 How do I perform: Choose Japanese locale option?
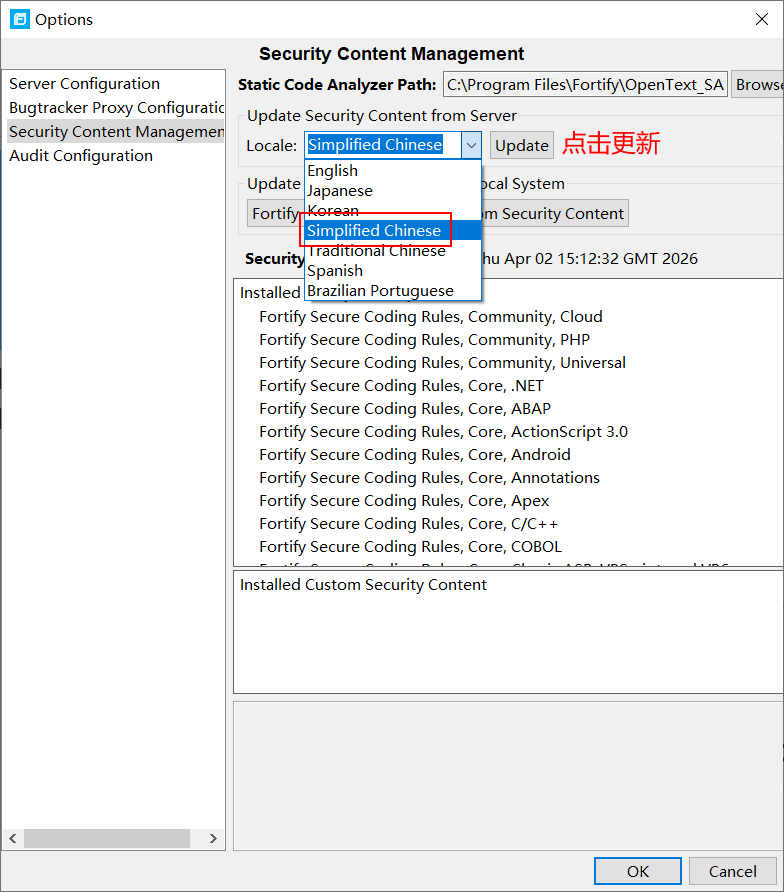click(x=393, y=191)
